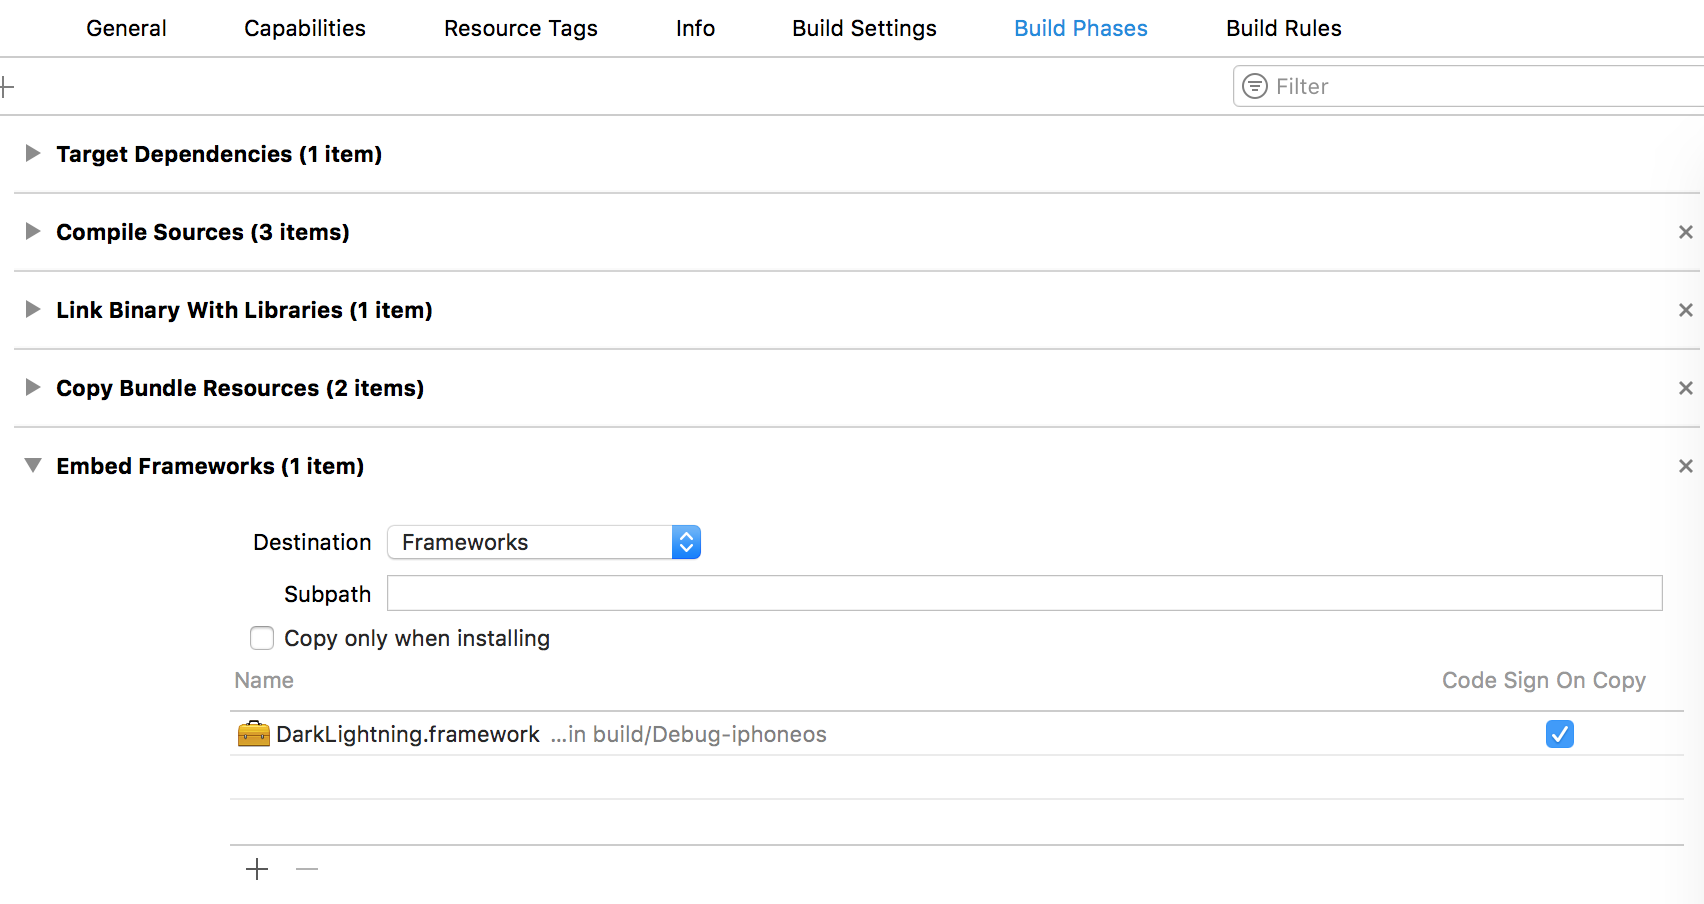Click the add build phase plus icon
The height and width of the screenshot is (904, 1704).
pos(6,87)
